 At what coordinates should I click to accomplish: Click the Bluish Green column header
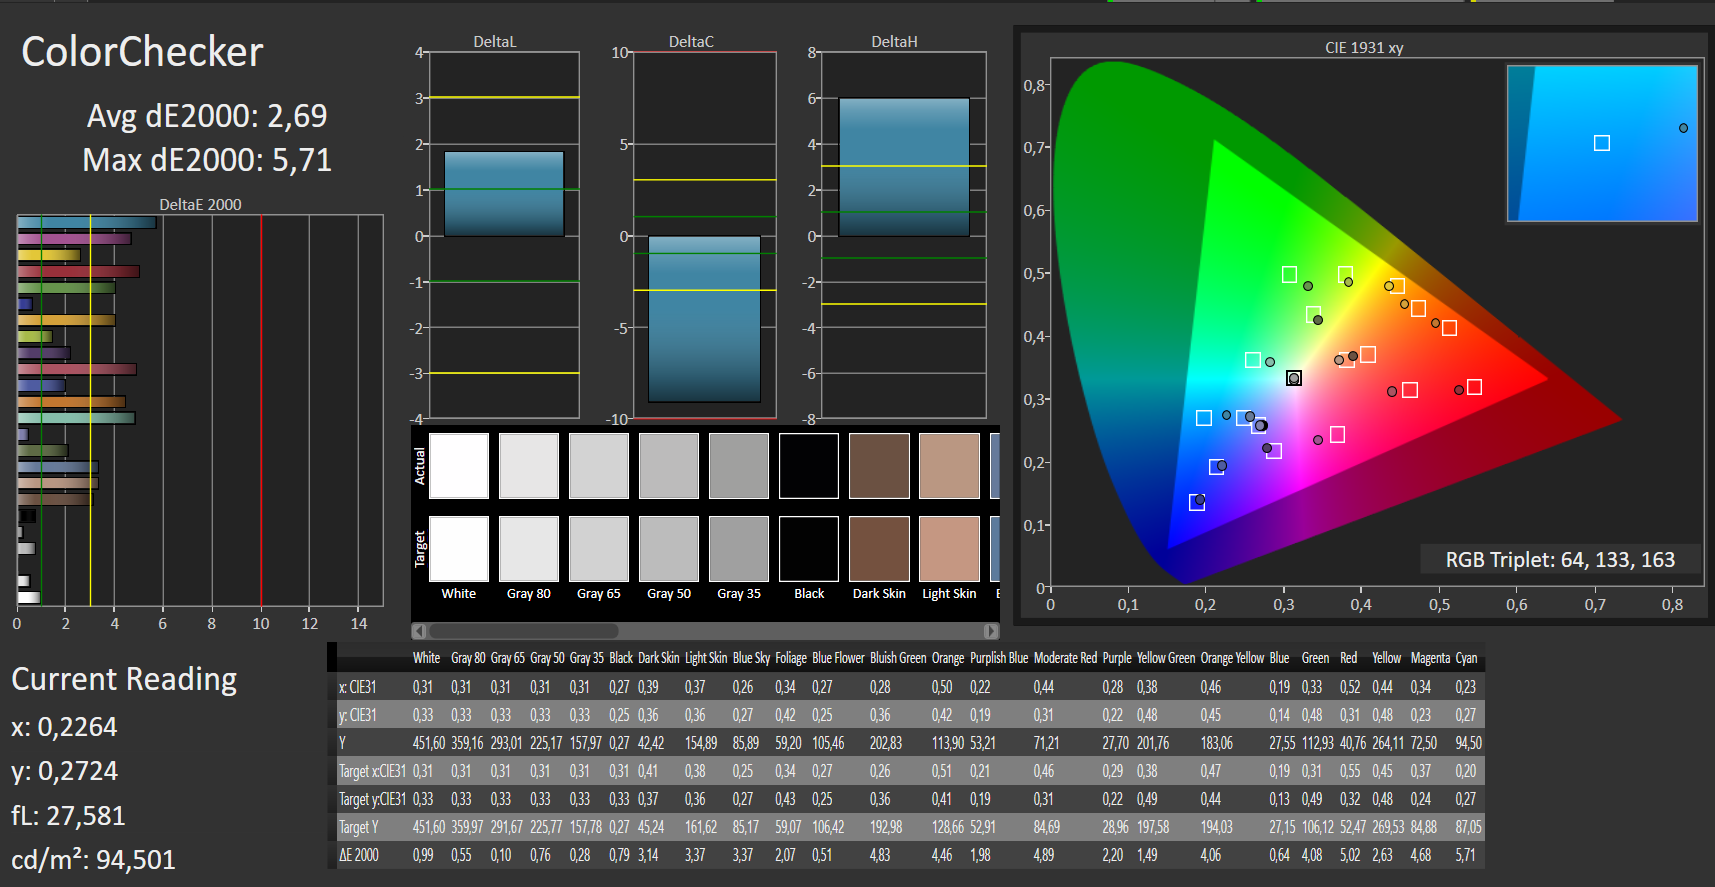pyautogui.click(x=898, y=658)
